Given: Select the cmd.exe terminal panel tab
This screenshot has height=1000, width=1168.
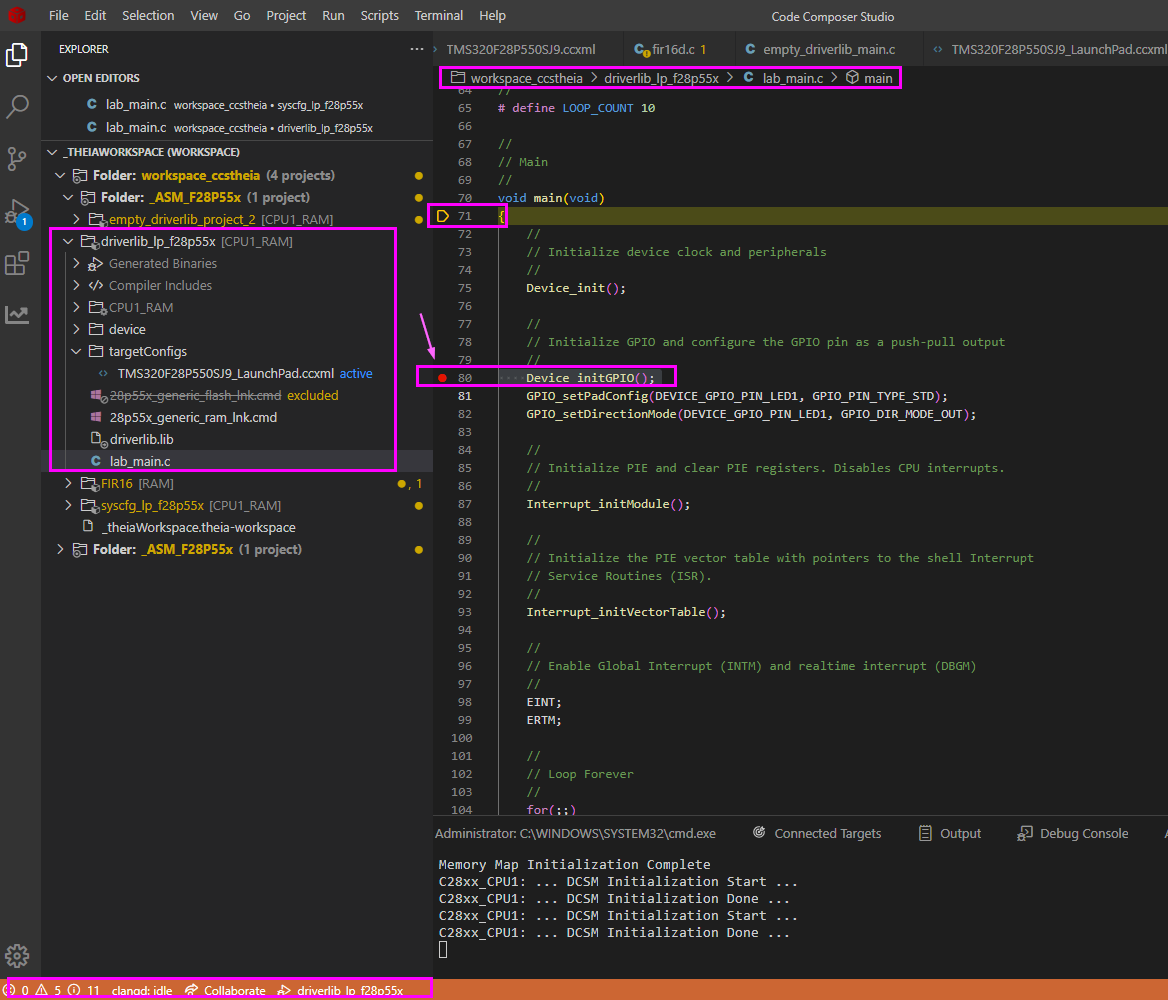Looking at the screenshot, I should tap(575, 834).
